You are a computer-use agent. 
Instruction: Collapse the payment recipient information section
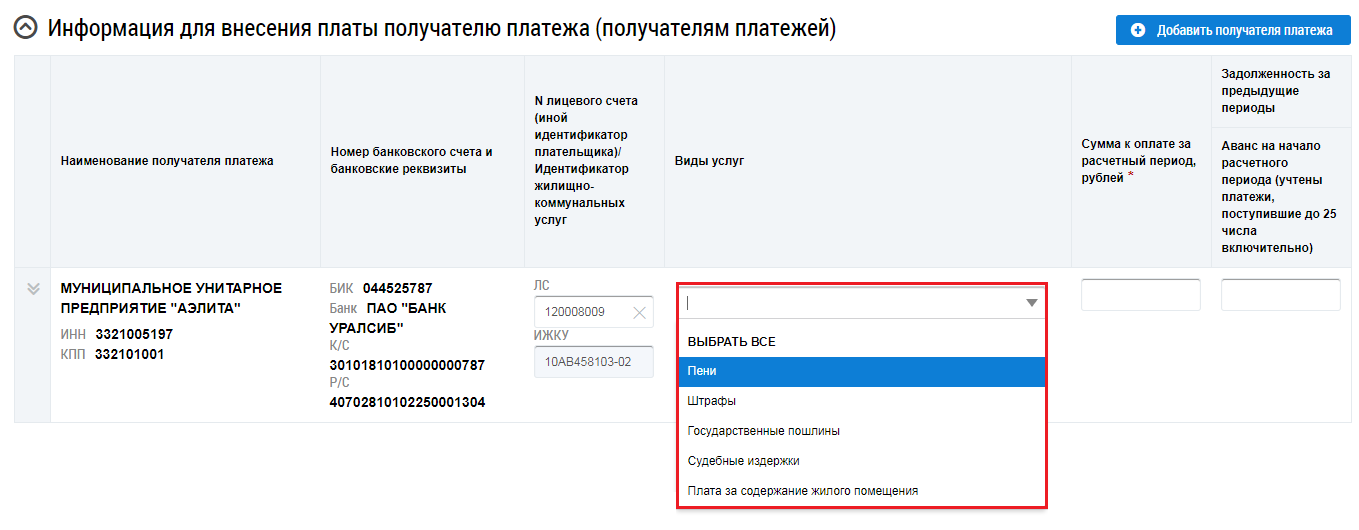27,29
